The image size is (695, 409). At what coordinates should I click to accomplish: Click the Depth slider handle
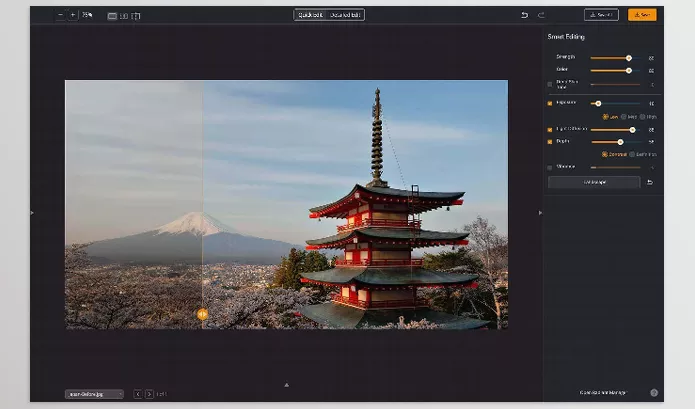tap(621, 142)
